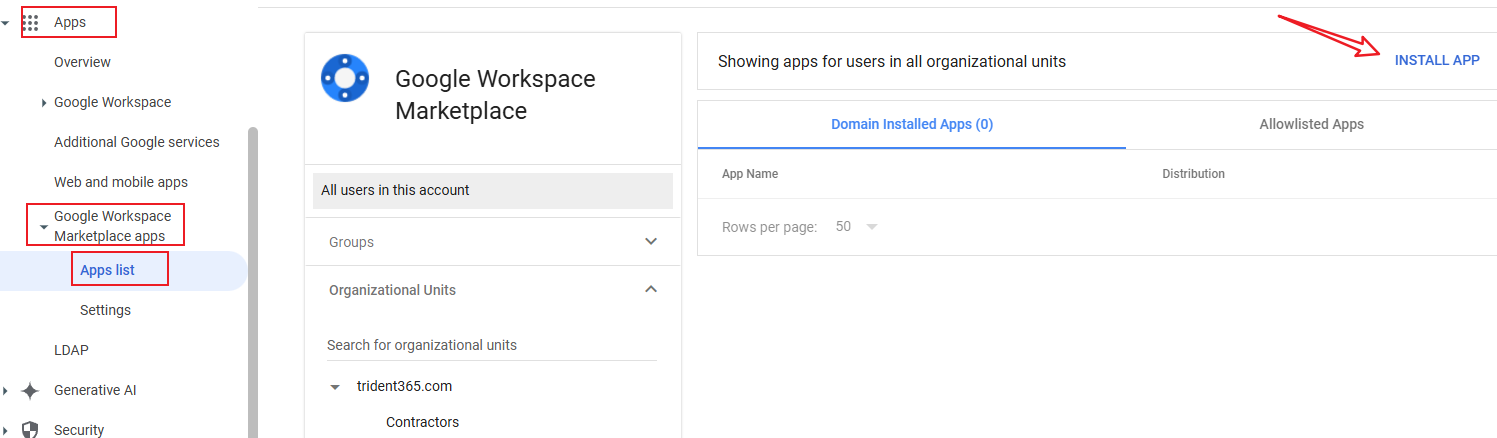This screenshot has width=1497, height=438.
Task: Click the Search for organizational units field
Action: coord(491,345)
